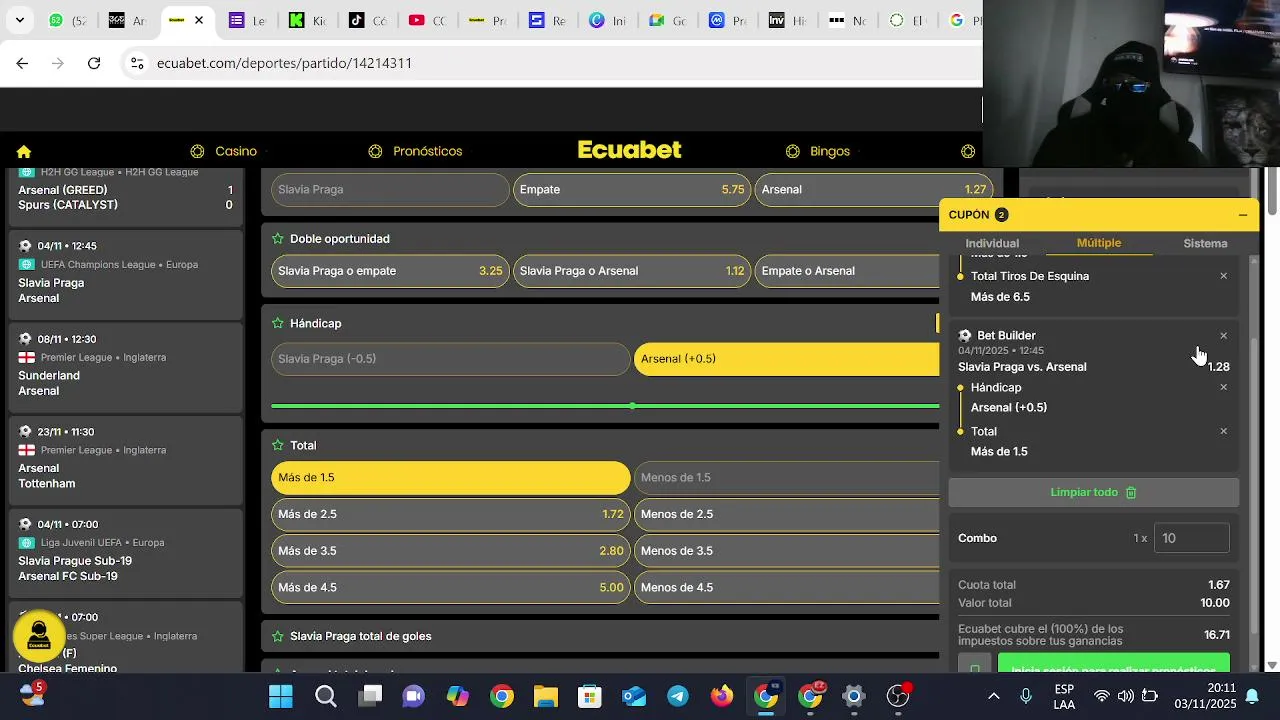Select the Menos de 2.5 option
Viewport: 1280px width, 720px height.
[x=787, y=514]
